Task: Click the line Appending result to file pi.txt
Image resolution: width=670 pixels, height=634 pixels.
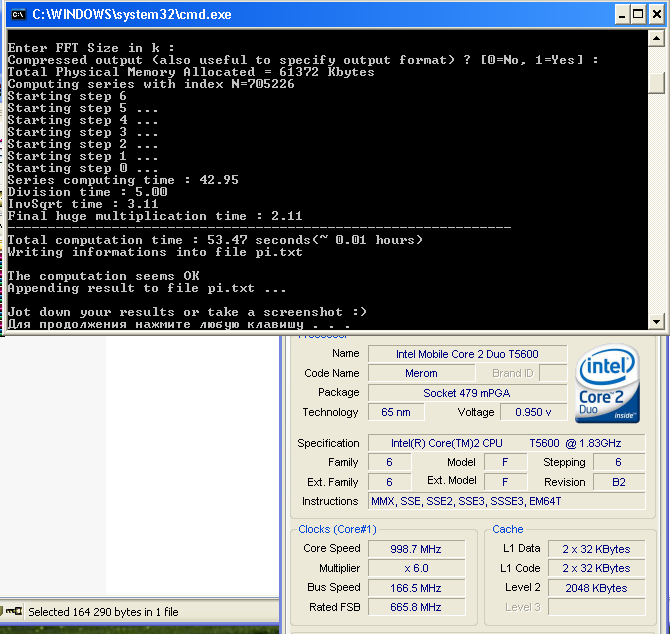Action: (147, 288)
